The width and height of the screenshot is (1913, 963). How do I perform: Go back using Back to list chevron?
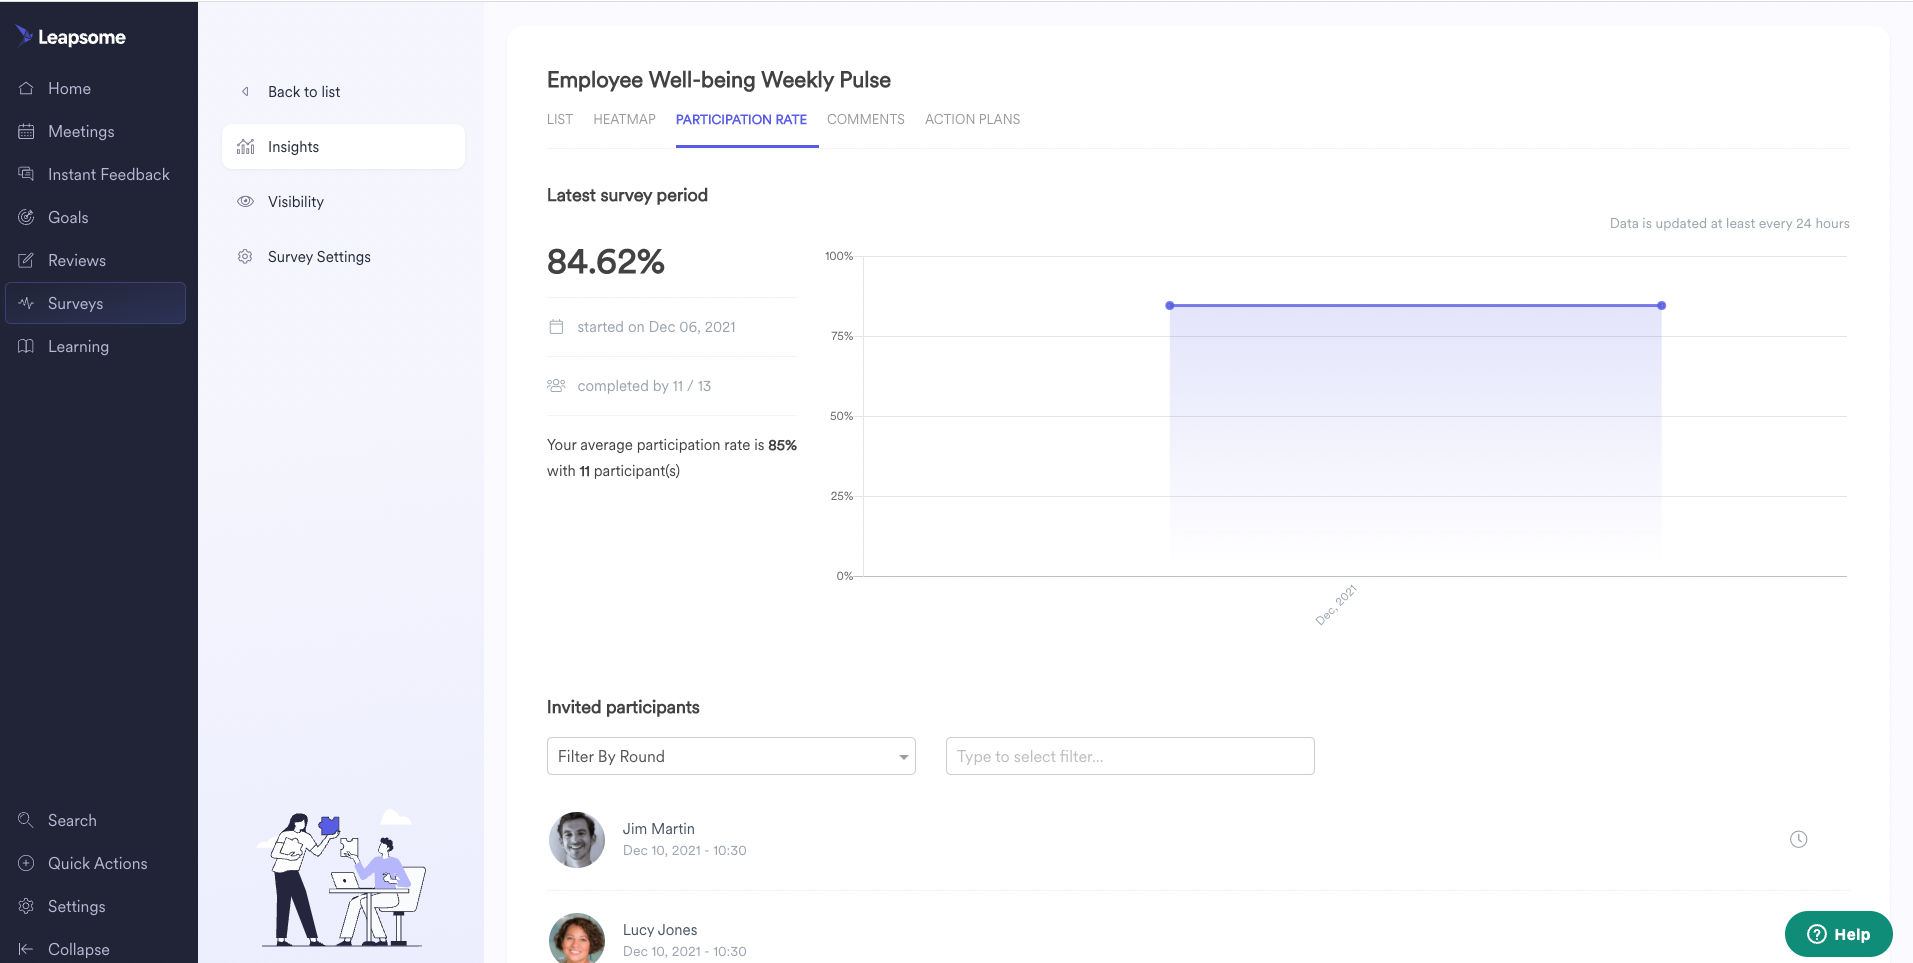point(245,92)
